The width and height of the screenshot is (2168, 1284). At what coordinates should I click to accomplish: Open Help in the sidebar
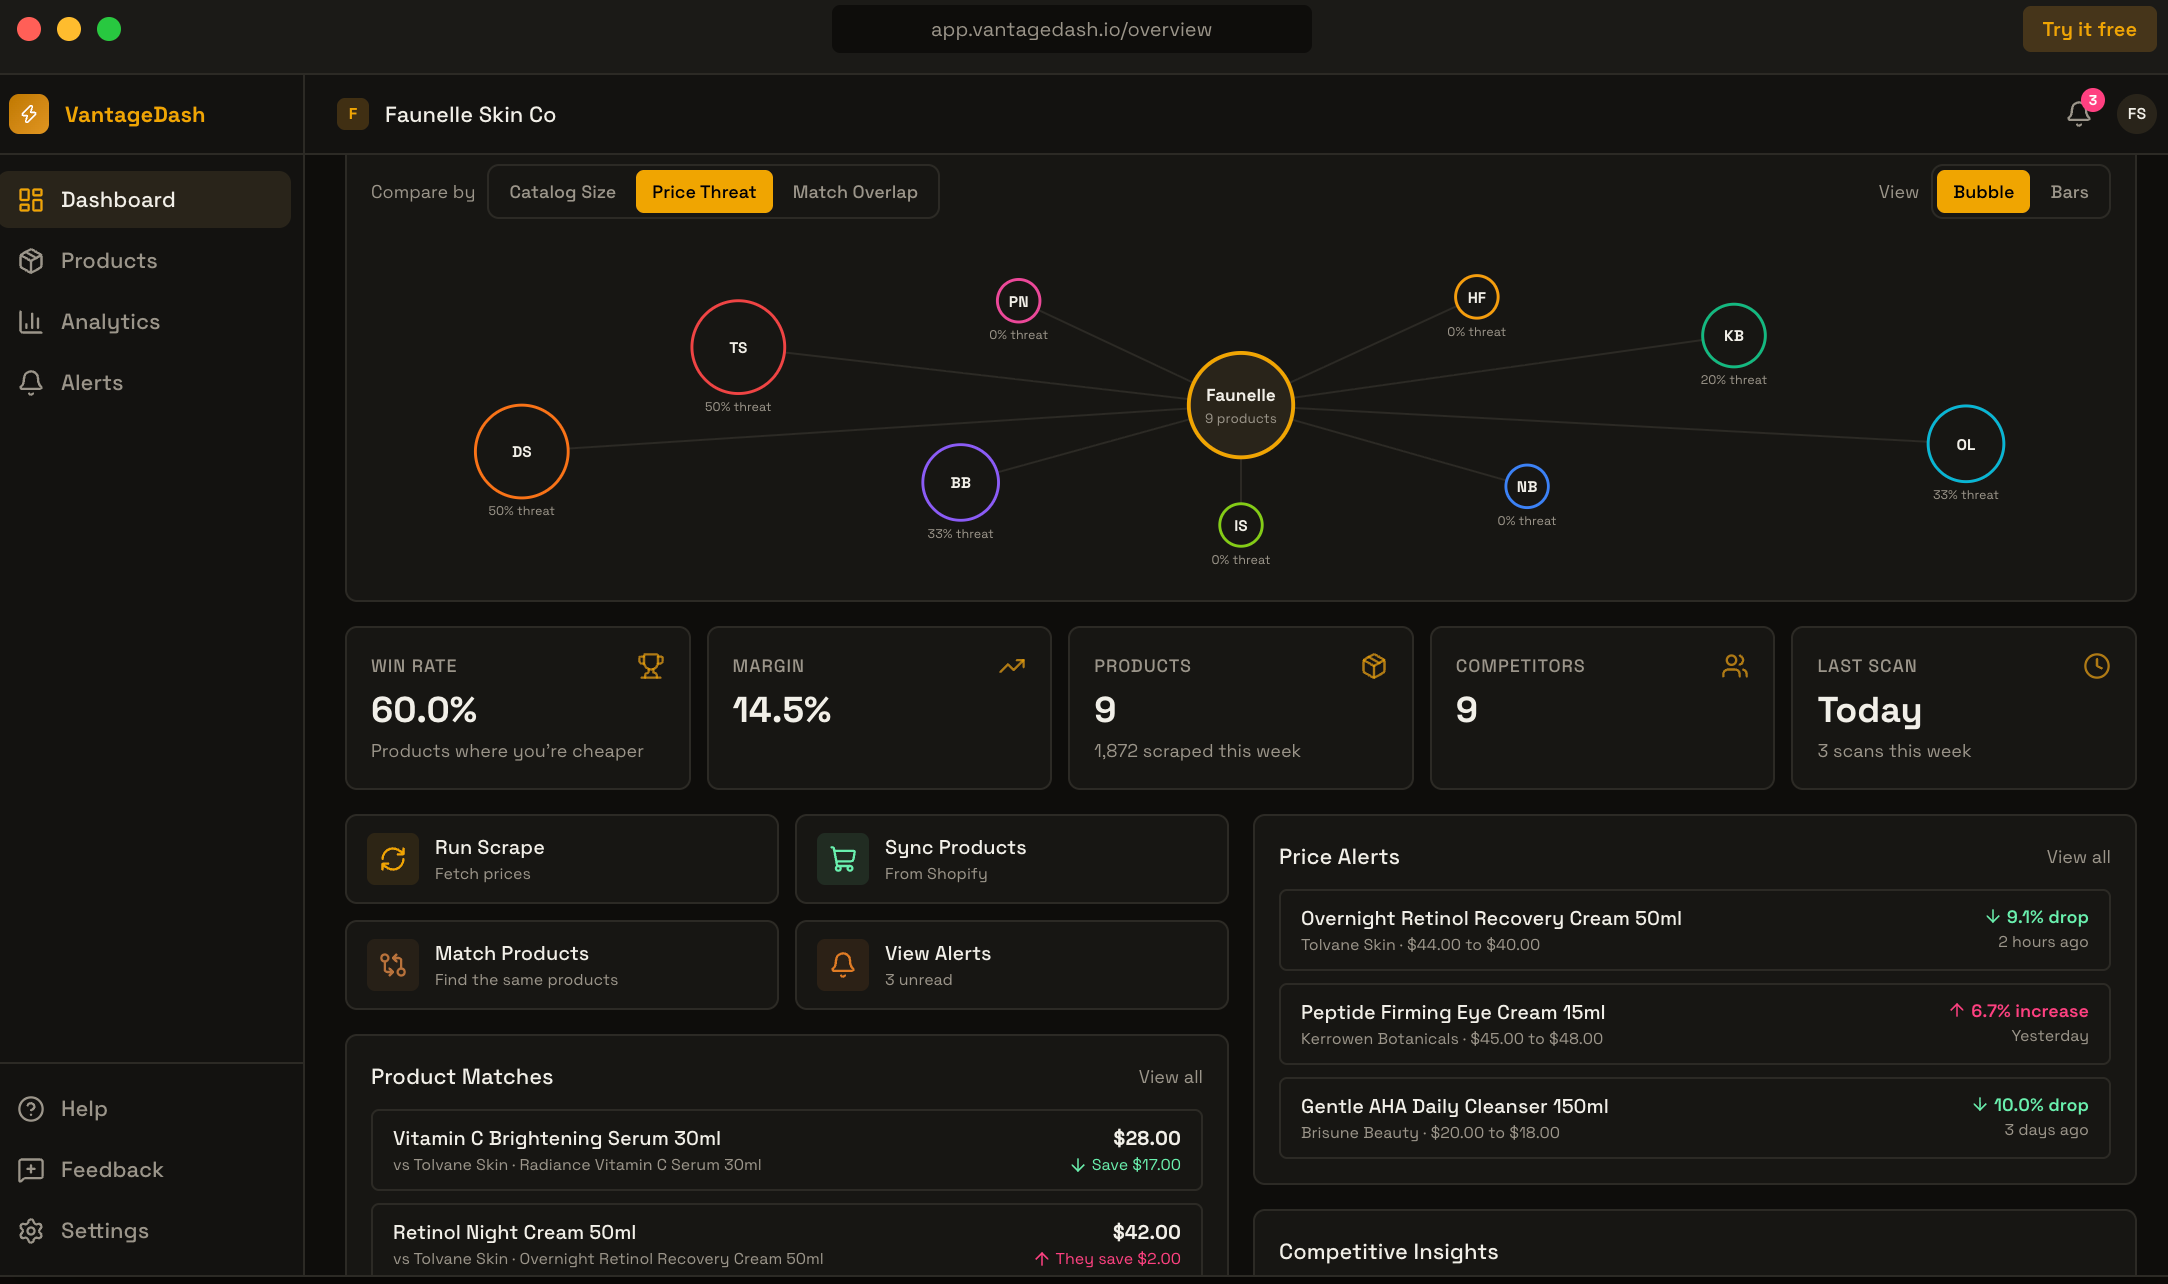(146, 1109)
